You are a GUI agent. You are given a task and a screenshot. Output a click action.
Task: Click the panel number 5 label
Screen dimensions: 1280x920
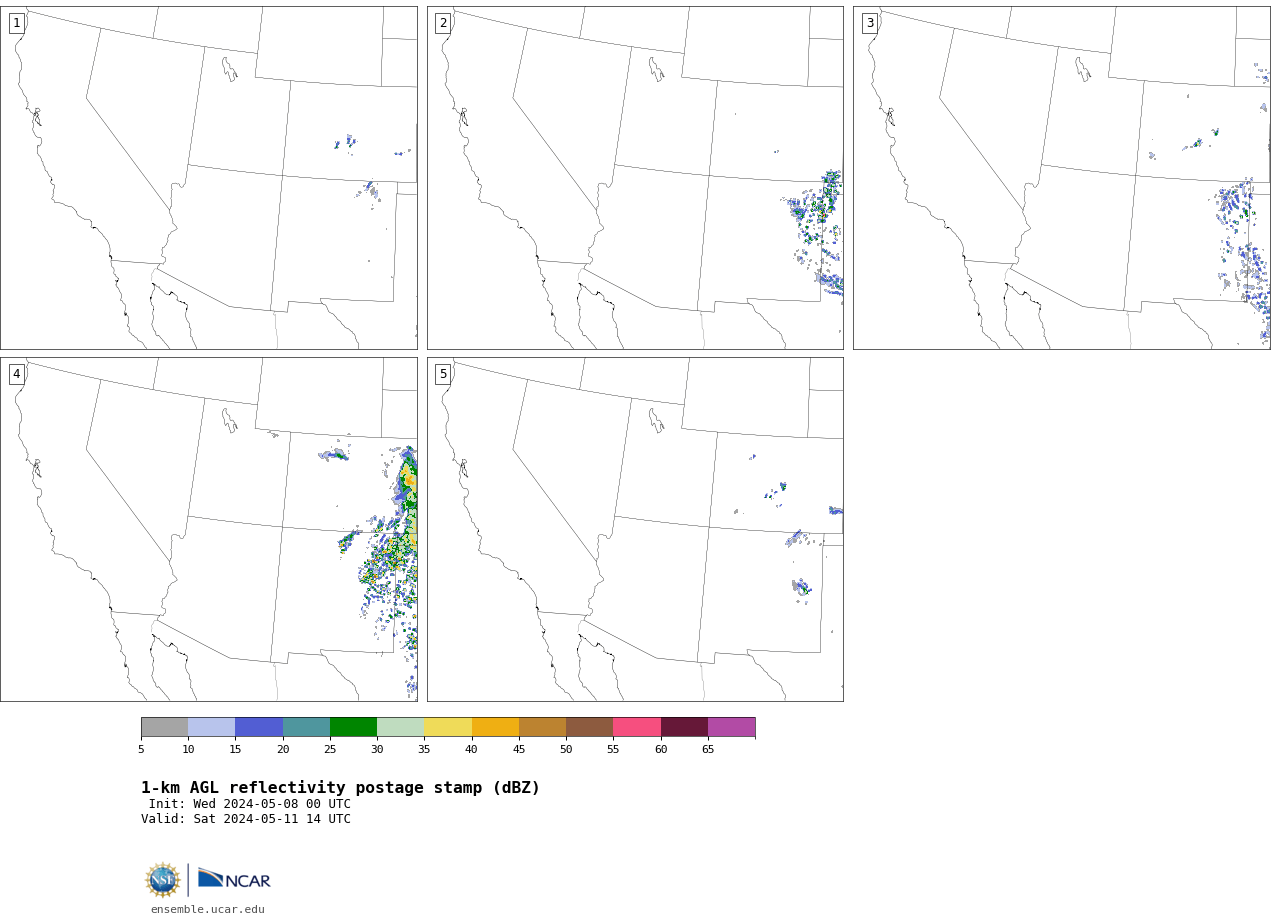(x=443, y=374)
